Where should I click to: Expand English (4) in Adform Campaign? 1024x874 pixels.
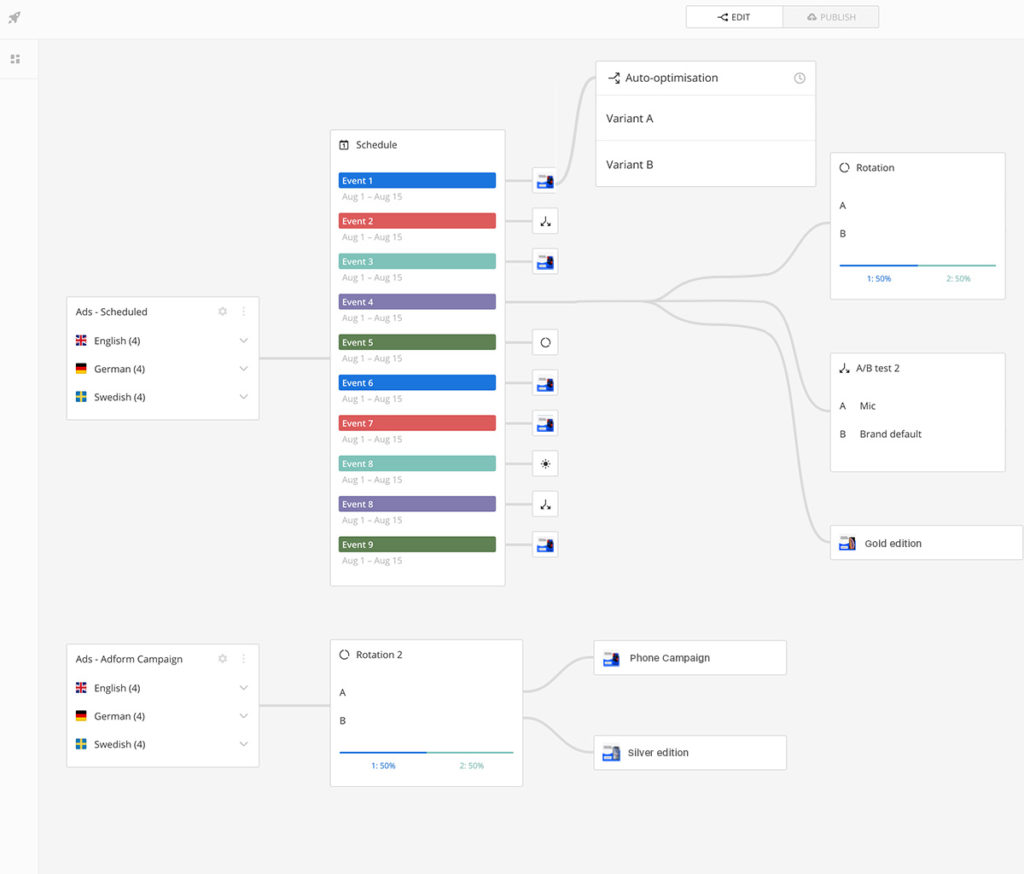pos(244,687)
